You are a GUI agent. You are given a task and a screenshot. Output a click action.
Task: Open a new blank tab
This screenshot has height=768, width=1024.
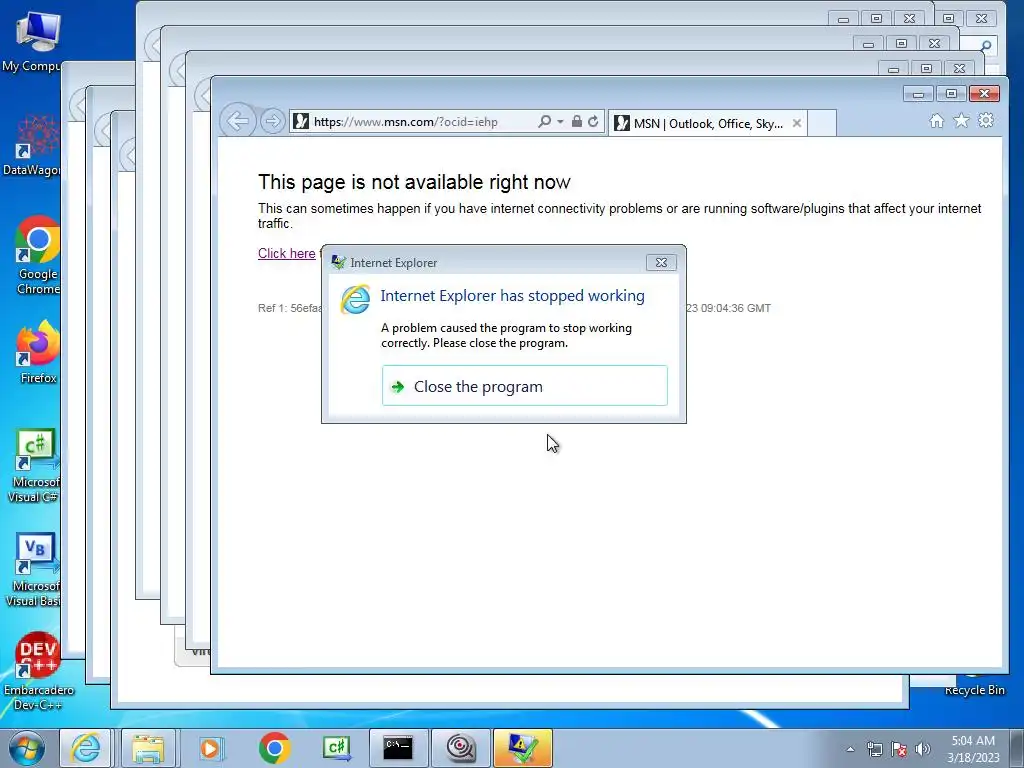(822, 123)
